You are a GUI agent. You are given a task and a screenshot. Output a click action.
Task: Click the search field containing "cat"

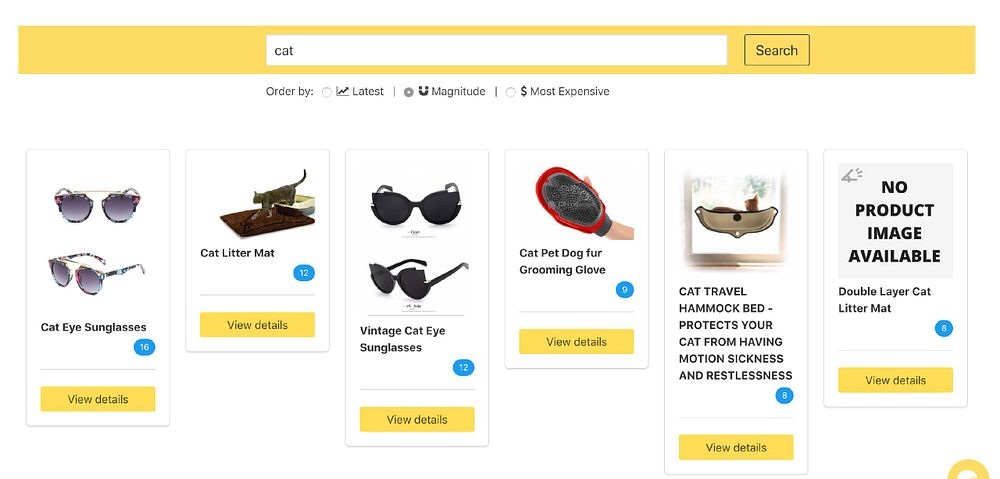(x=496, y=50)
